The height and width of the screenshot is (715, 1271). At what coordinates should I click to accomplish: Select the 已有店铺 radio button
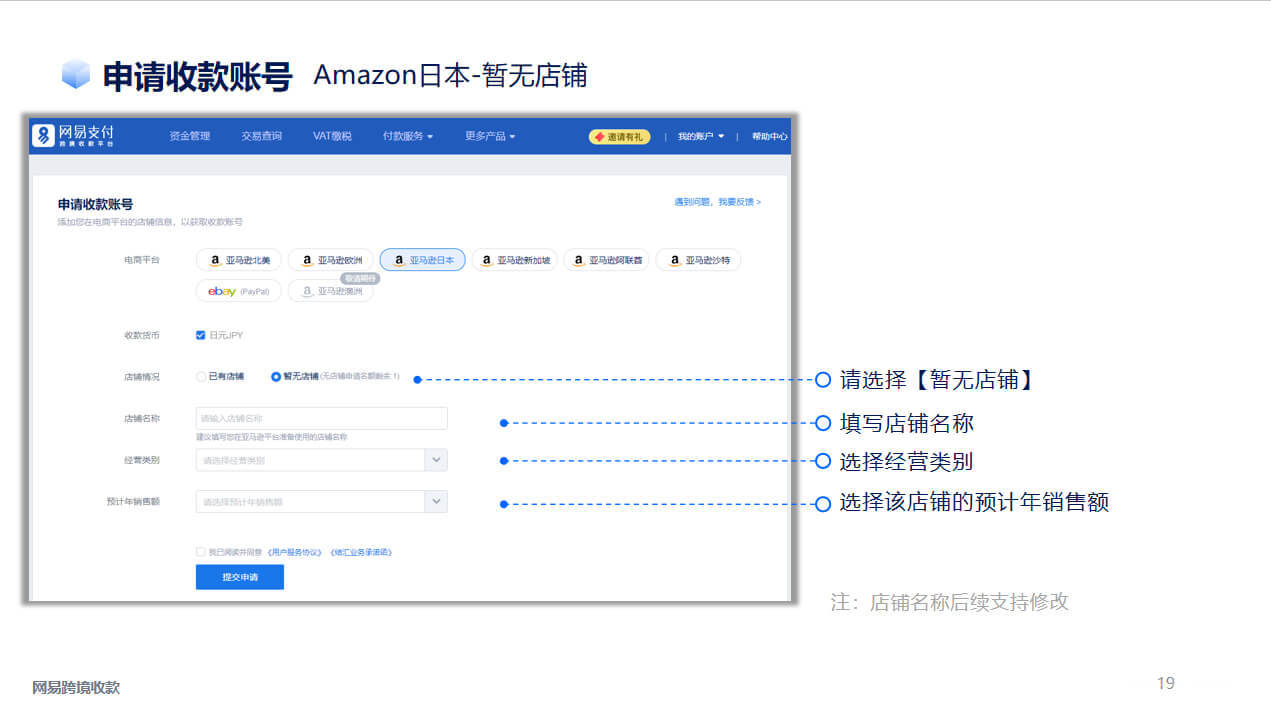click(201, 377)
